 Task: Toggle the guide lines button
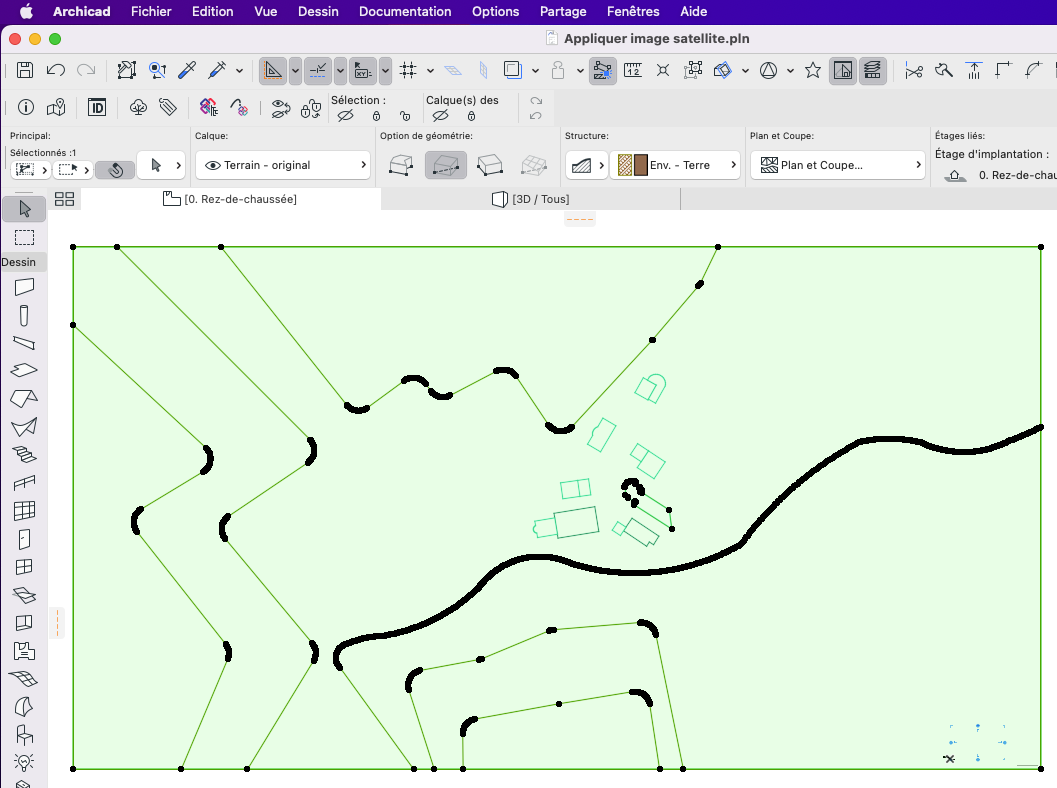[318, 70]
